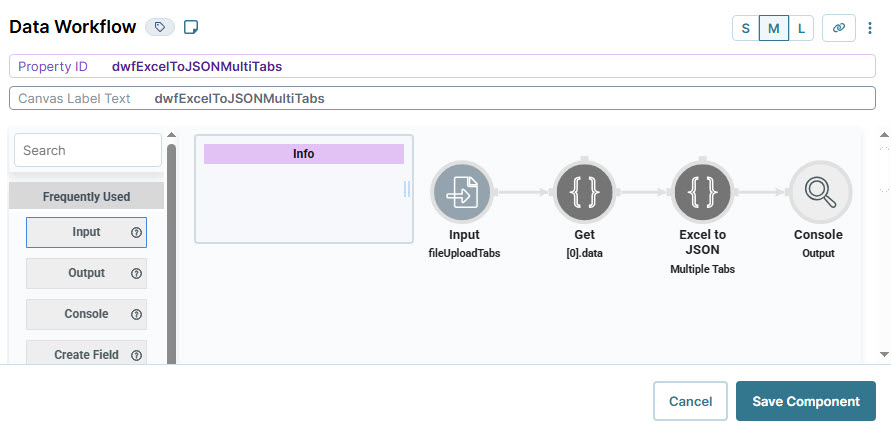The image size is (891, 432).
Task: Choose the Console operator button
Action: coord(86,314)
